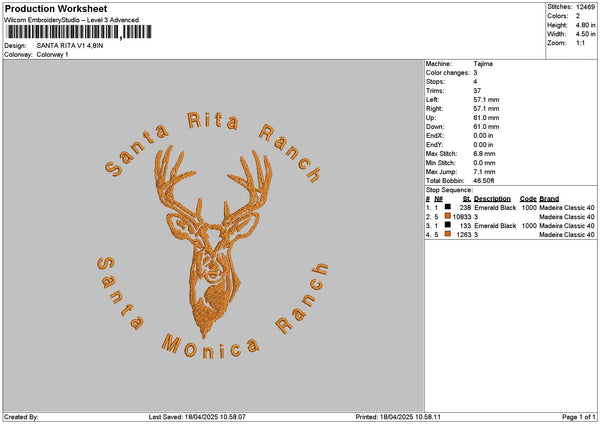Click the "N#" column header
The width and height of the screenshot is (600, 424).
438,199
